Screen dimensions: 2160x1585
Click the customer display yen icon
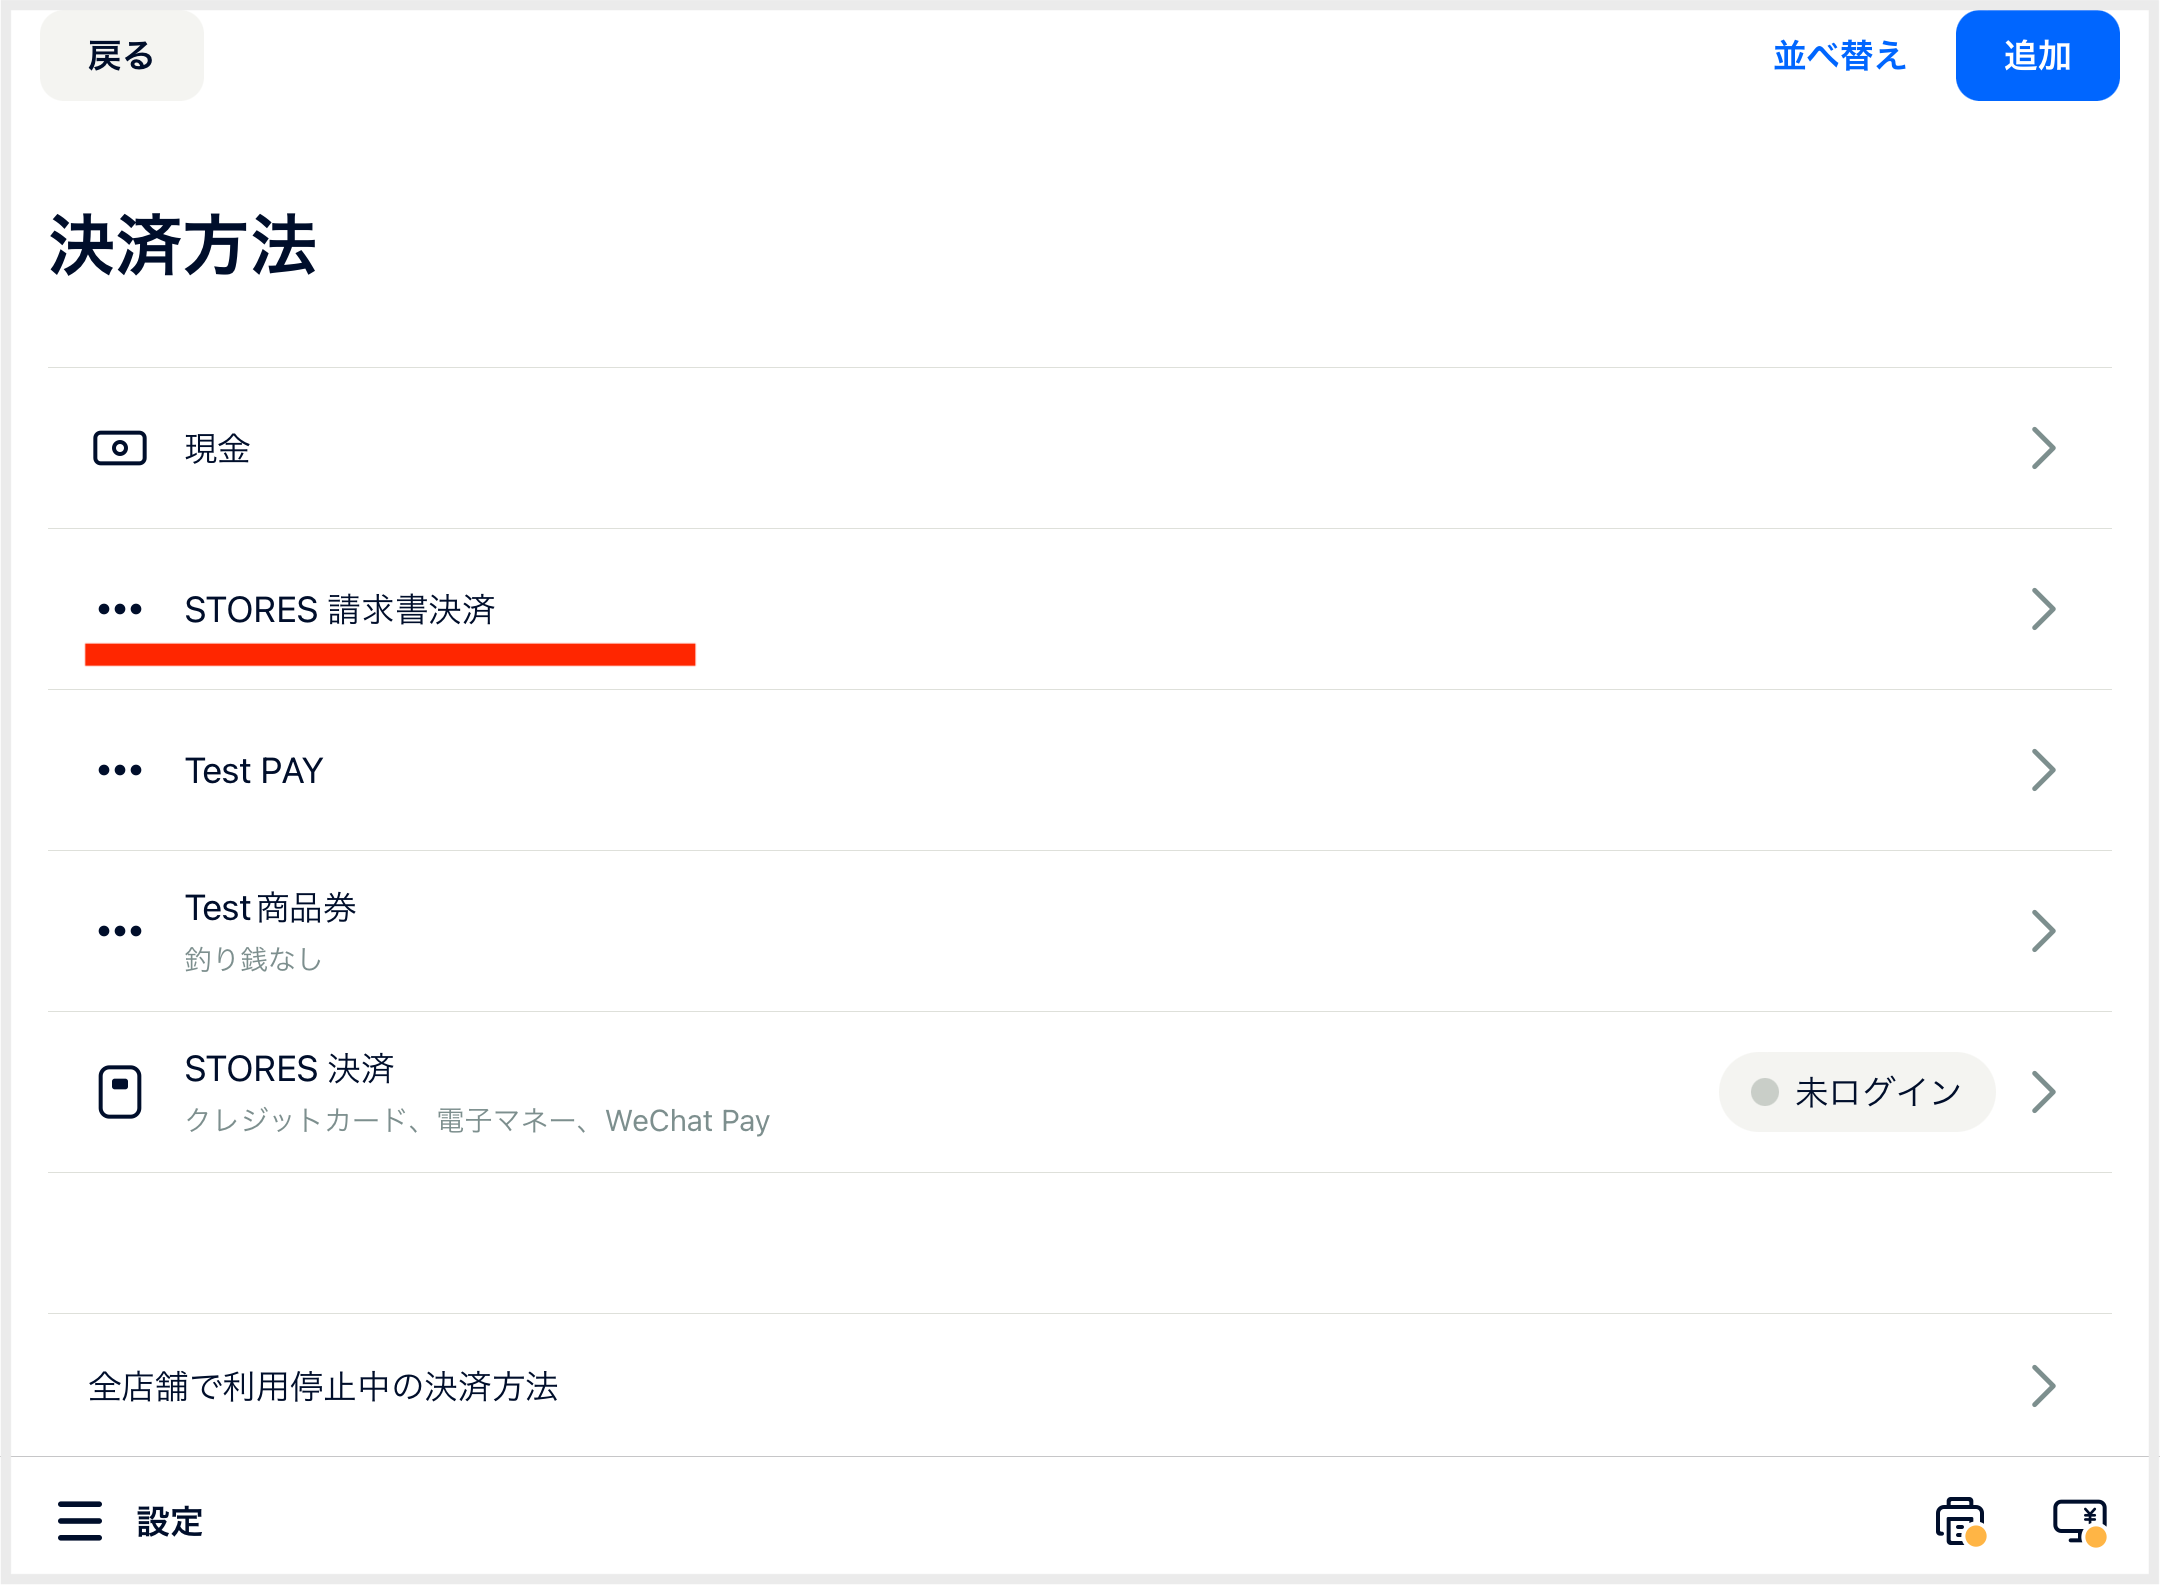tap(2080, 1522)
